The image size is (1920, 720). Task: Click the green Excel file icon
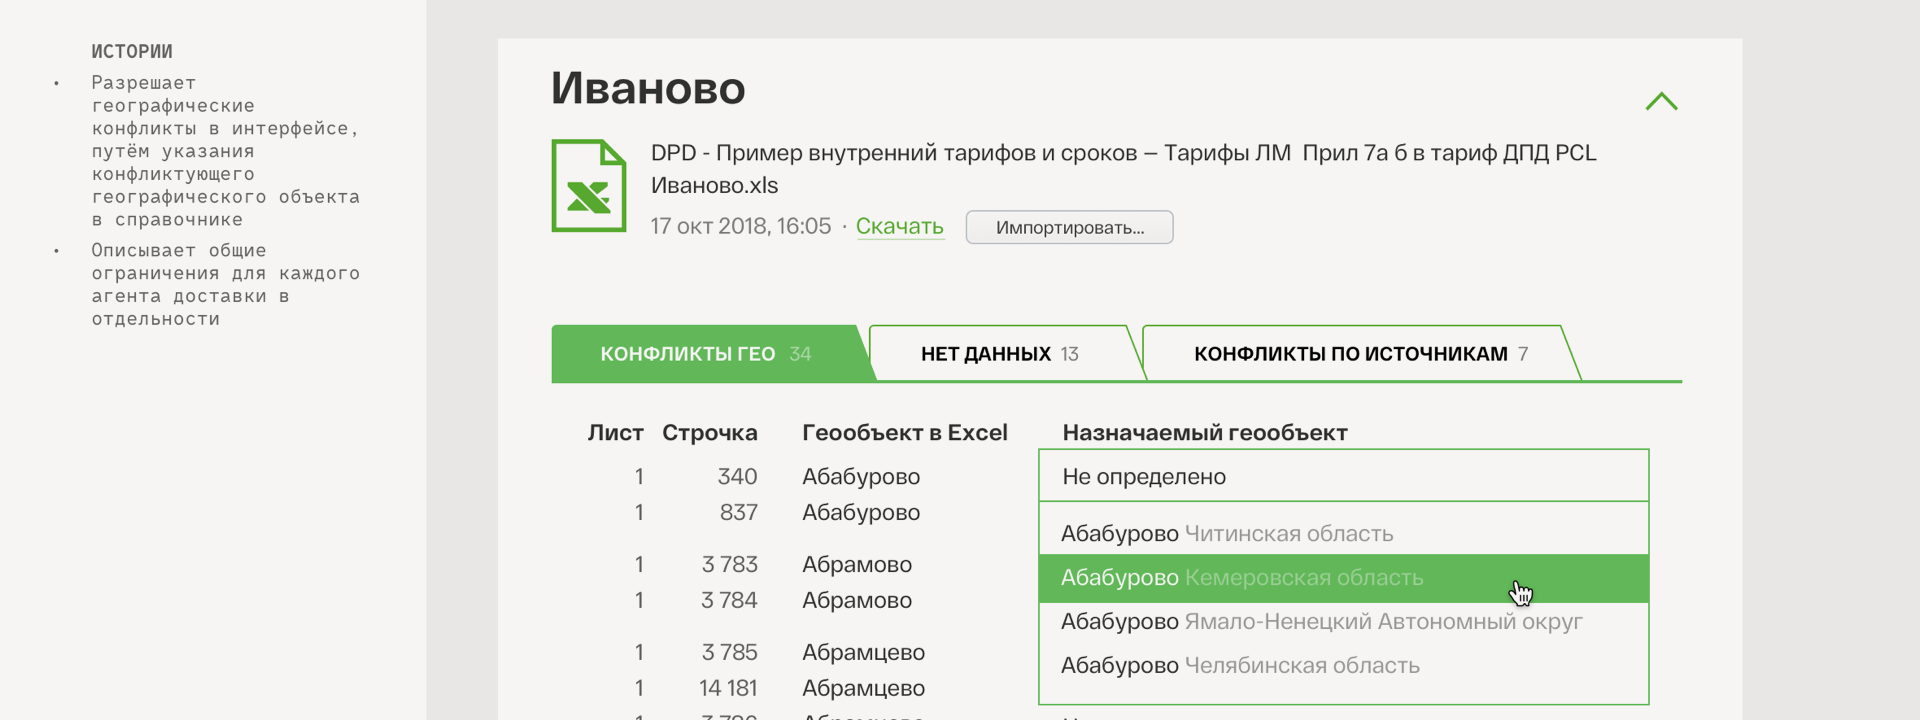click(x=588, y=186)
